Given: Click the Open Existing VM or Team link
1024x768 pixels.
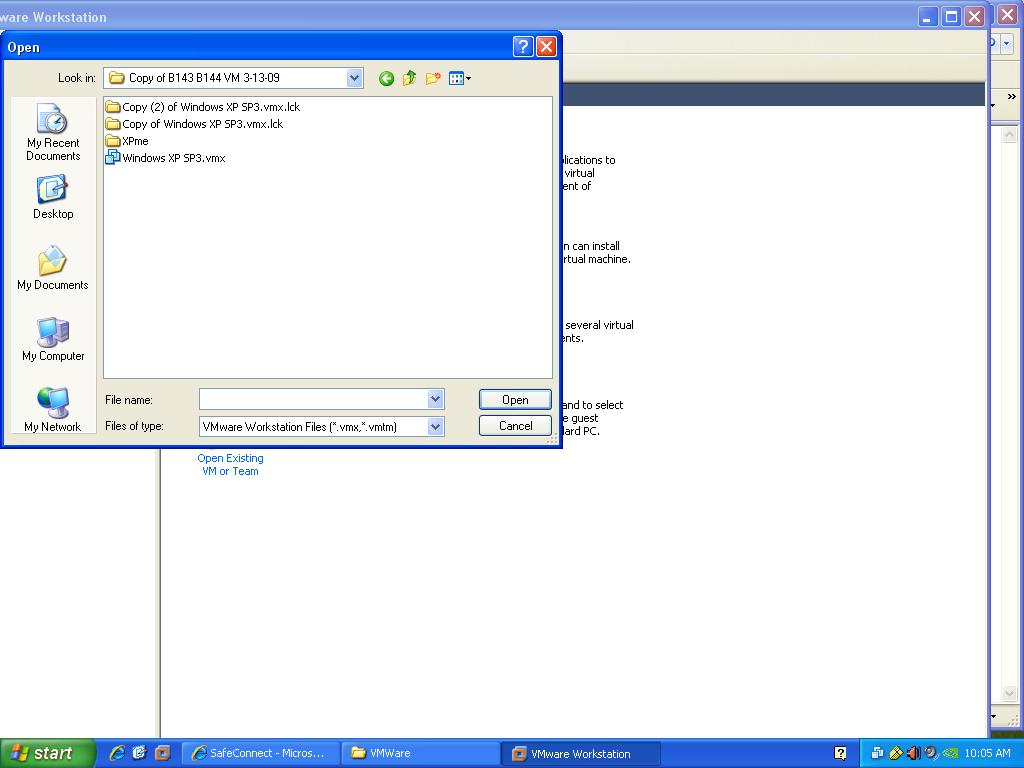Looking at the screenshot, I should [x=231, y=464].
